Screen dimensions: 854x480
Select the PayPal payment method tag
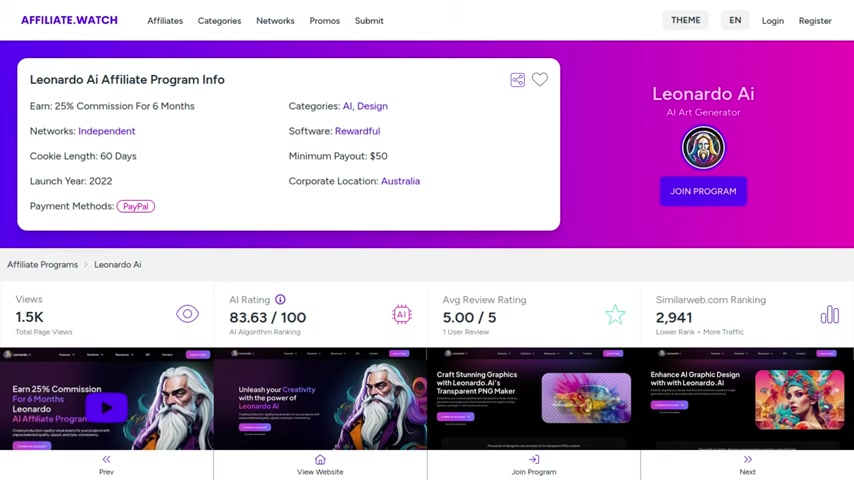pyautogui.click(x=136, y=206)
